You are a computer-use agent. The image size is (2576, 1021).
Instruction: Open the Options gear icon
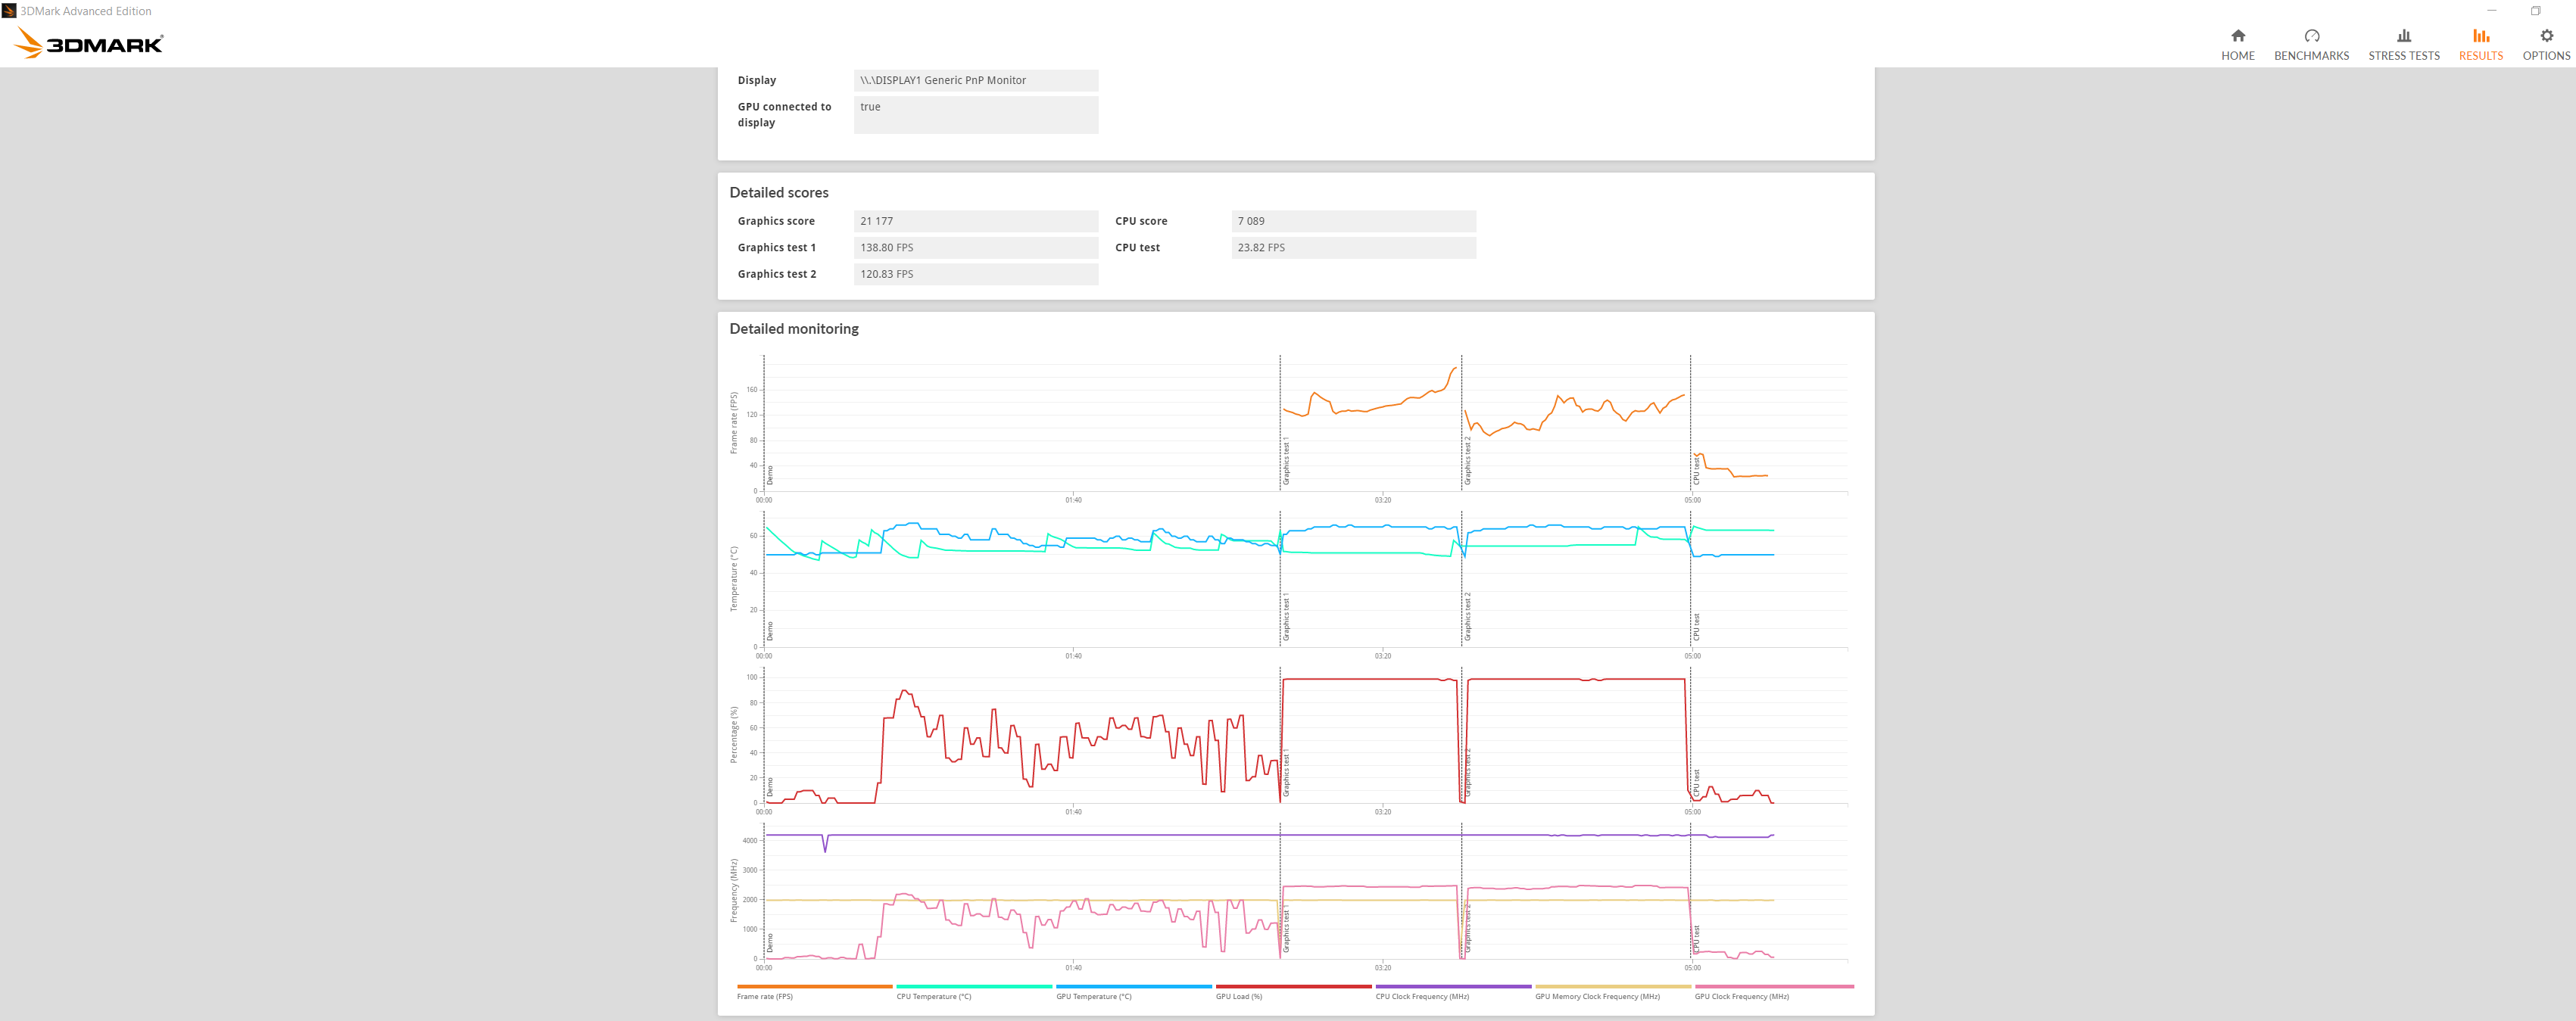[2546, 36]
